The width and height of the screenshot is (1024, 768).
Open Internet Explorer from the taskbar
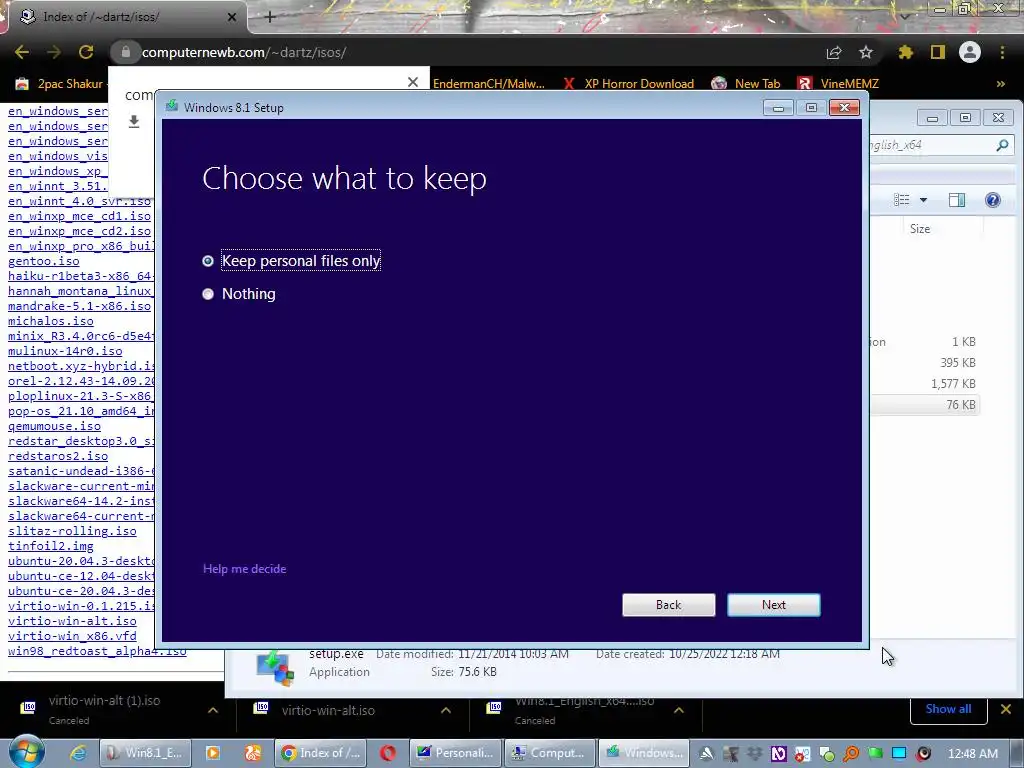pyautogui.click(x=78, y=753)
